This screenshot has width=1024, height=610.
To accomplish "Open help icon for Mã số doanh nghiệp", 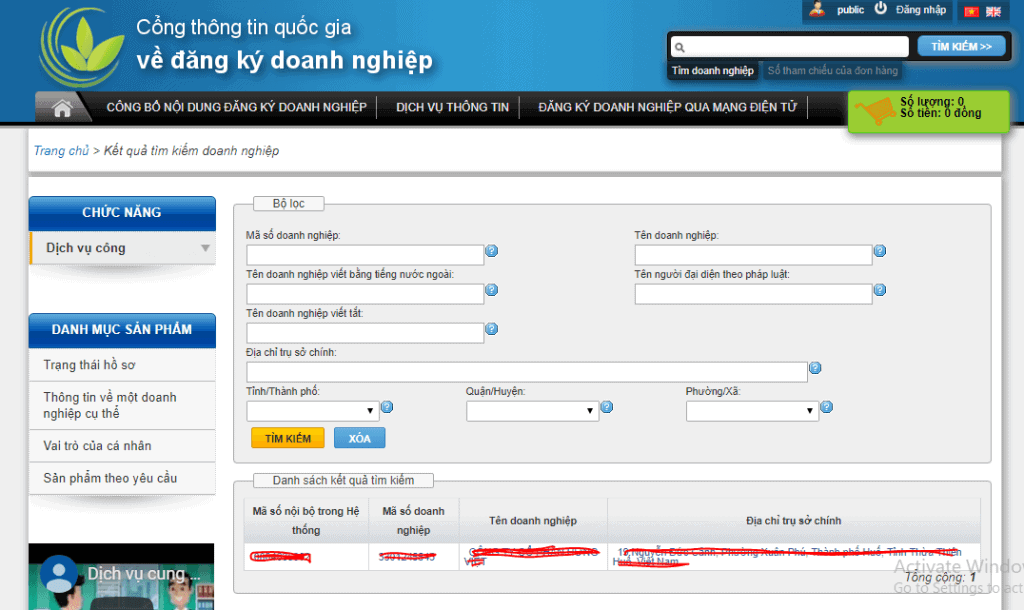I will pos(492,251).
